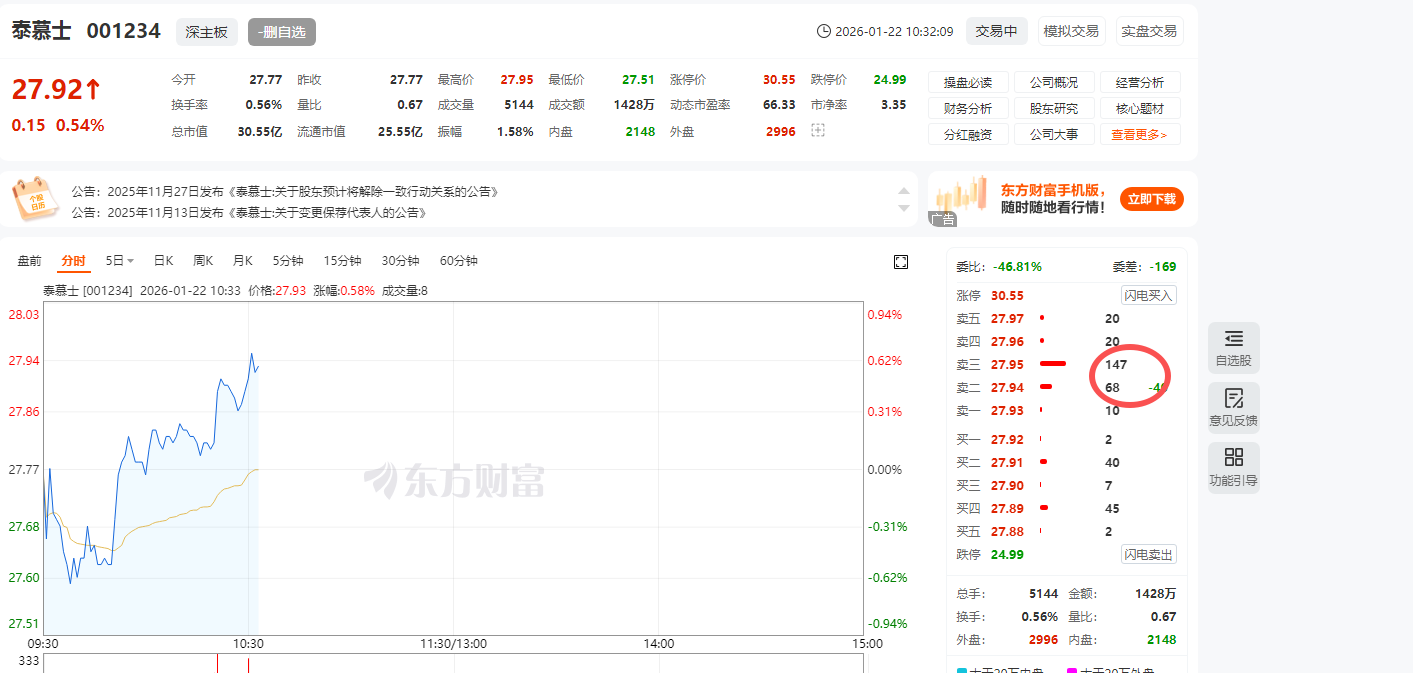The width and height of the screenshot is (1413, 673).
Task: Open the 股东预计将解除一致行动关系 announcement link
Action: [x=364, y=191]
